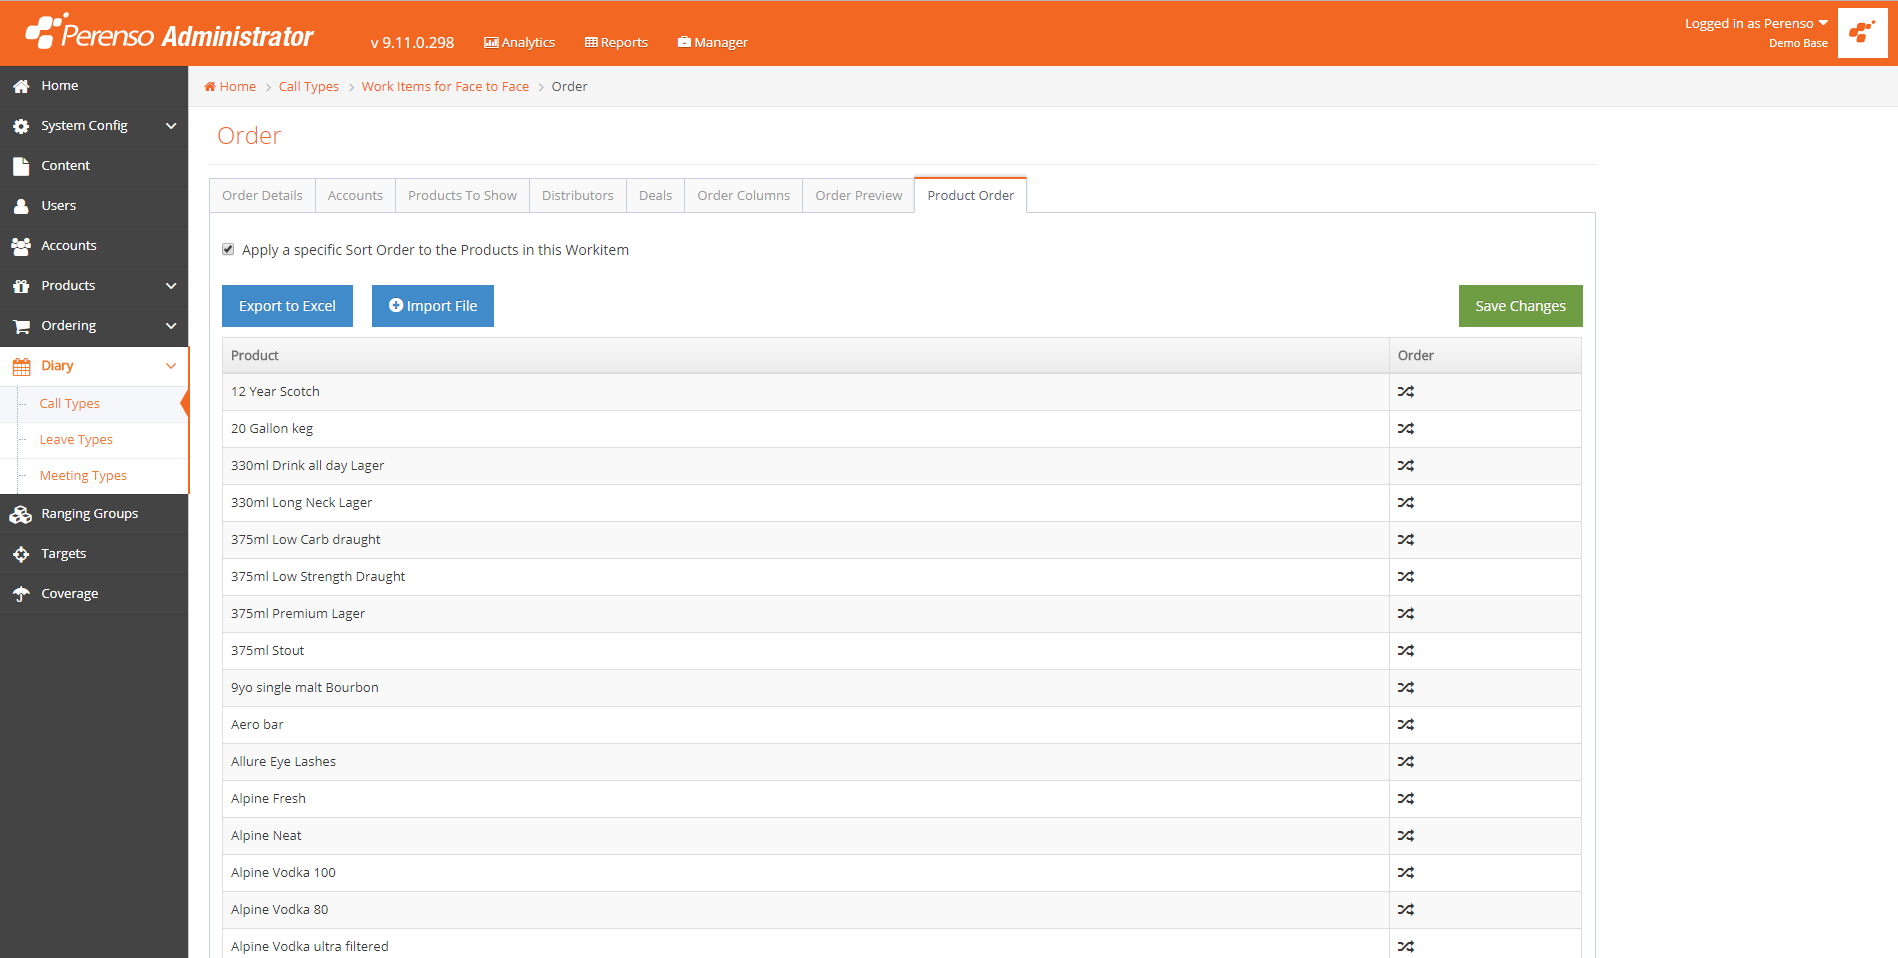Click the Products gift icon in sidebar
Screen dimensions: 1898x958
pos(21,287)
